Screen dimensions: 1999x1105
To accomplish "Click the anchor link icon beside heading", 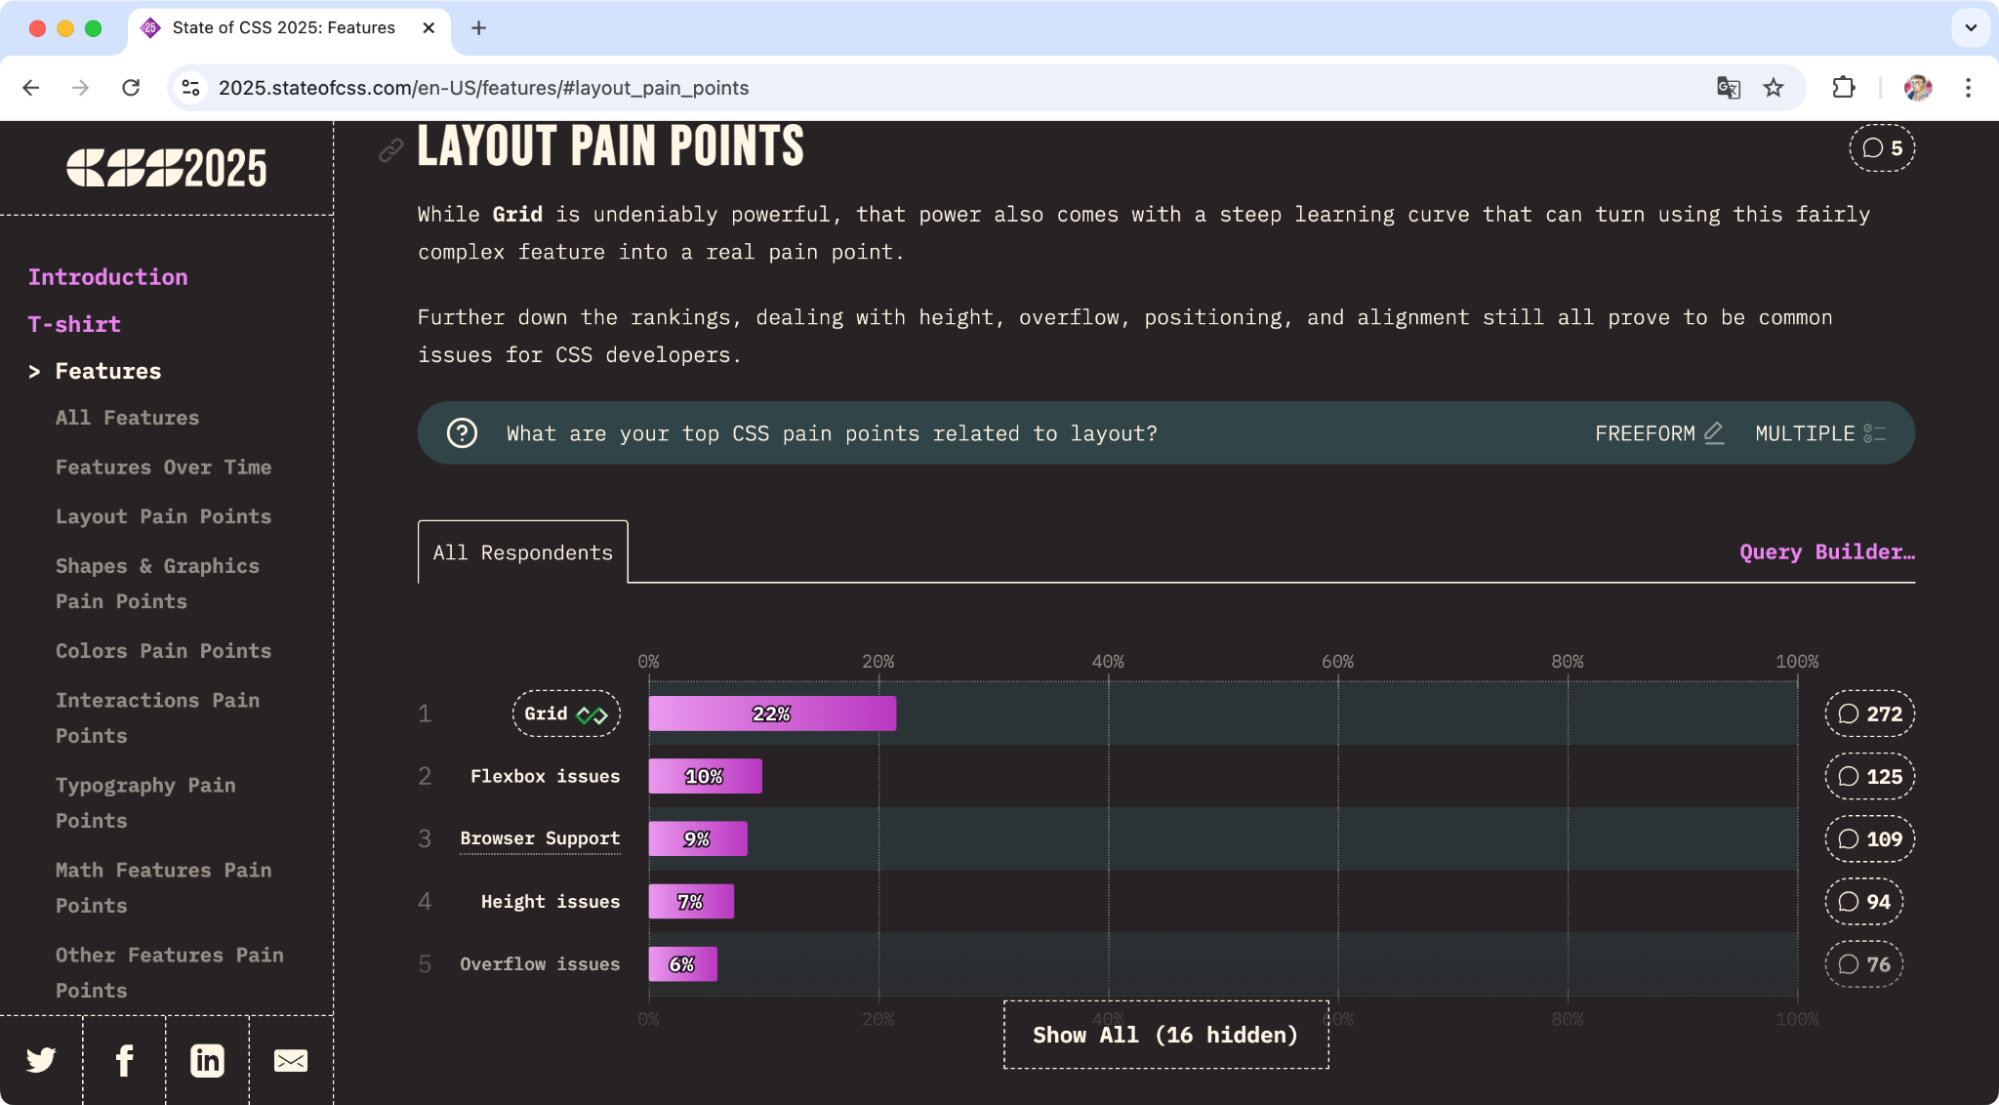I will pyautogui.click(x=390, y=150).
